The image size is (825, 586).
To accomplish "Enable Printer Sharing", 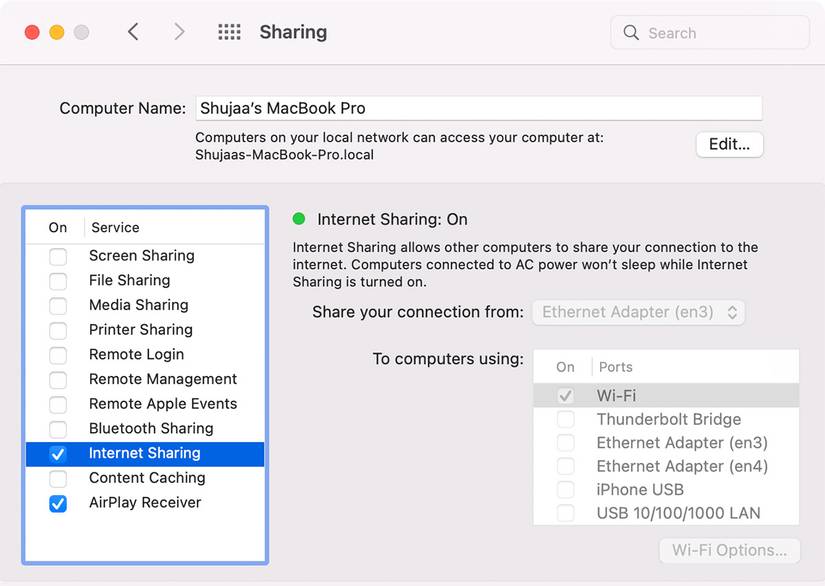I will tap(57, 330).
